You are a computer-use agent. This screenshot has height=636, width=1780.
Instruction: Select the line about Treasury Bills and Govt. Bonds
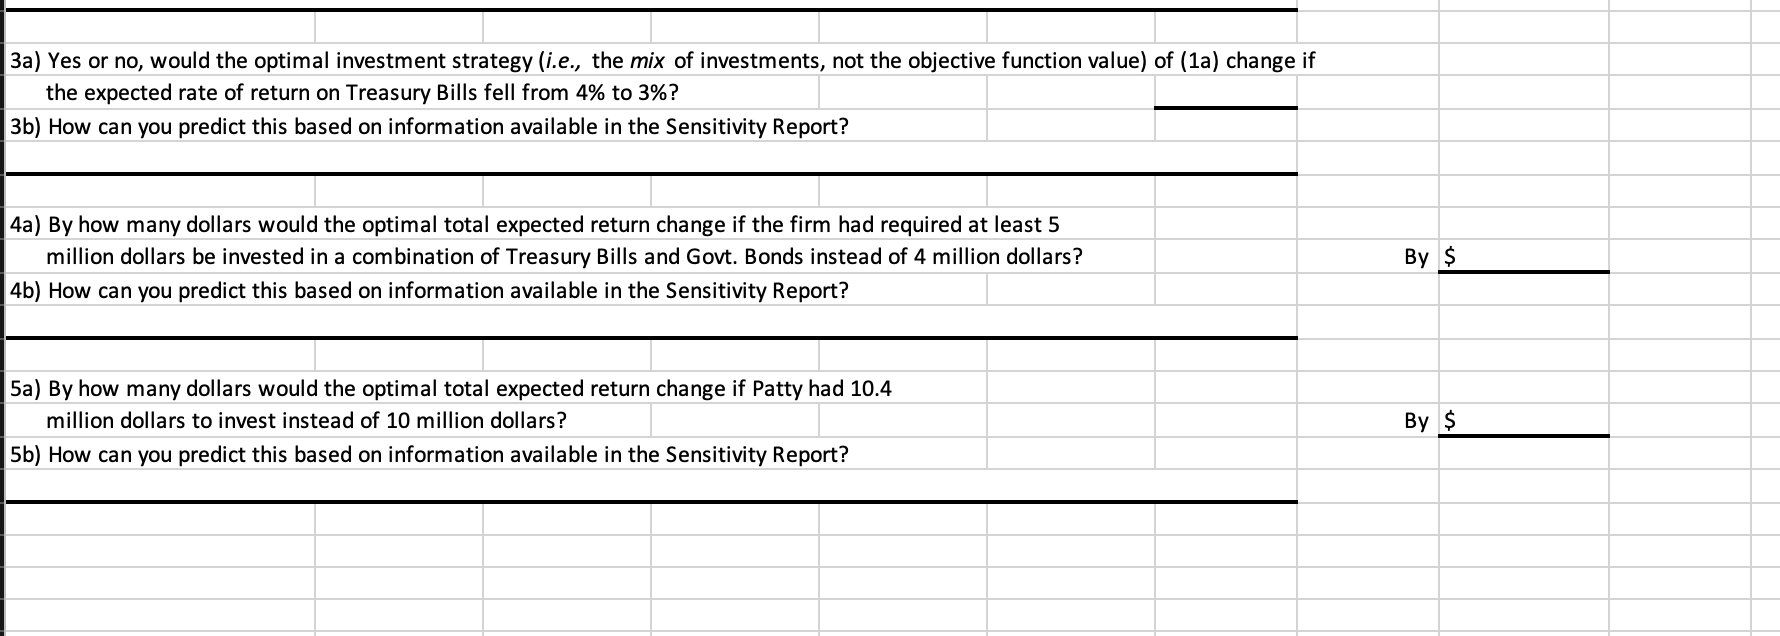564,257
